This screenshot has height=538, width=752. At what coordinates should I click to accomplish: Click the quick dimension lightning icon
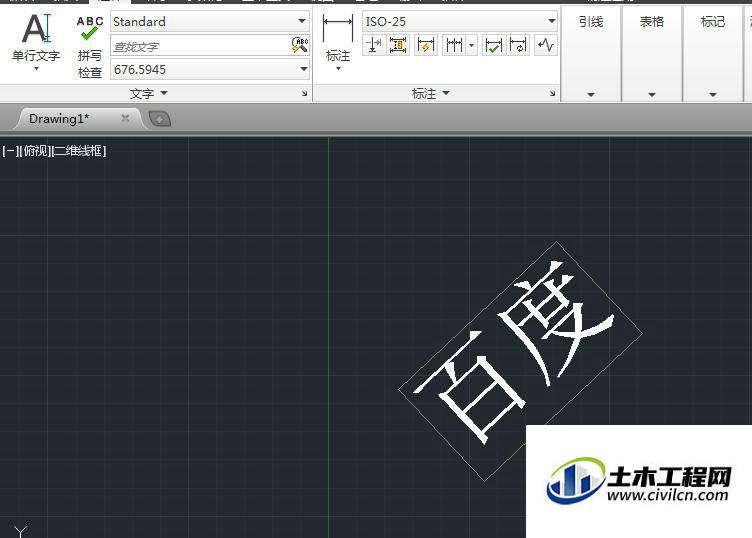pyautogui.click(x=426, y=46)
